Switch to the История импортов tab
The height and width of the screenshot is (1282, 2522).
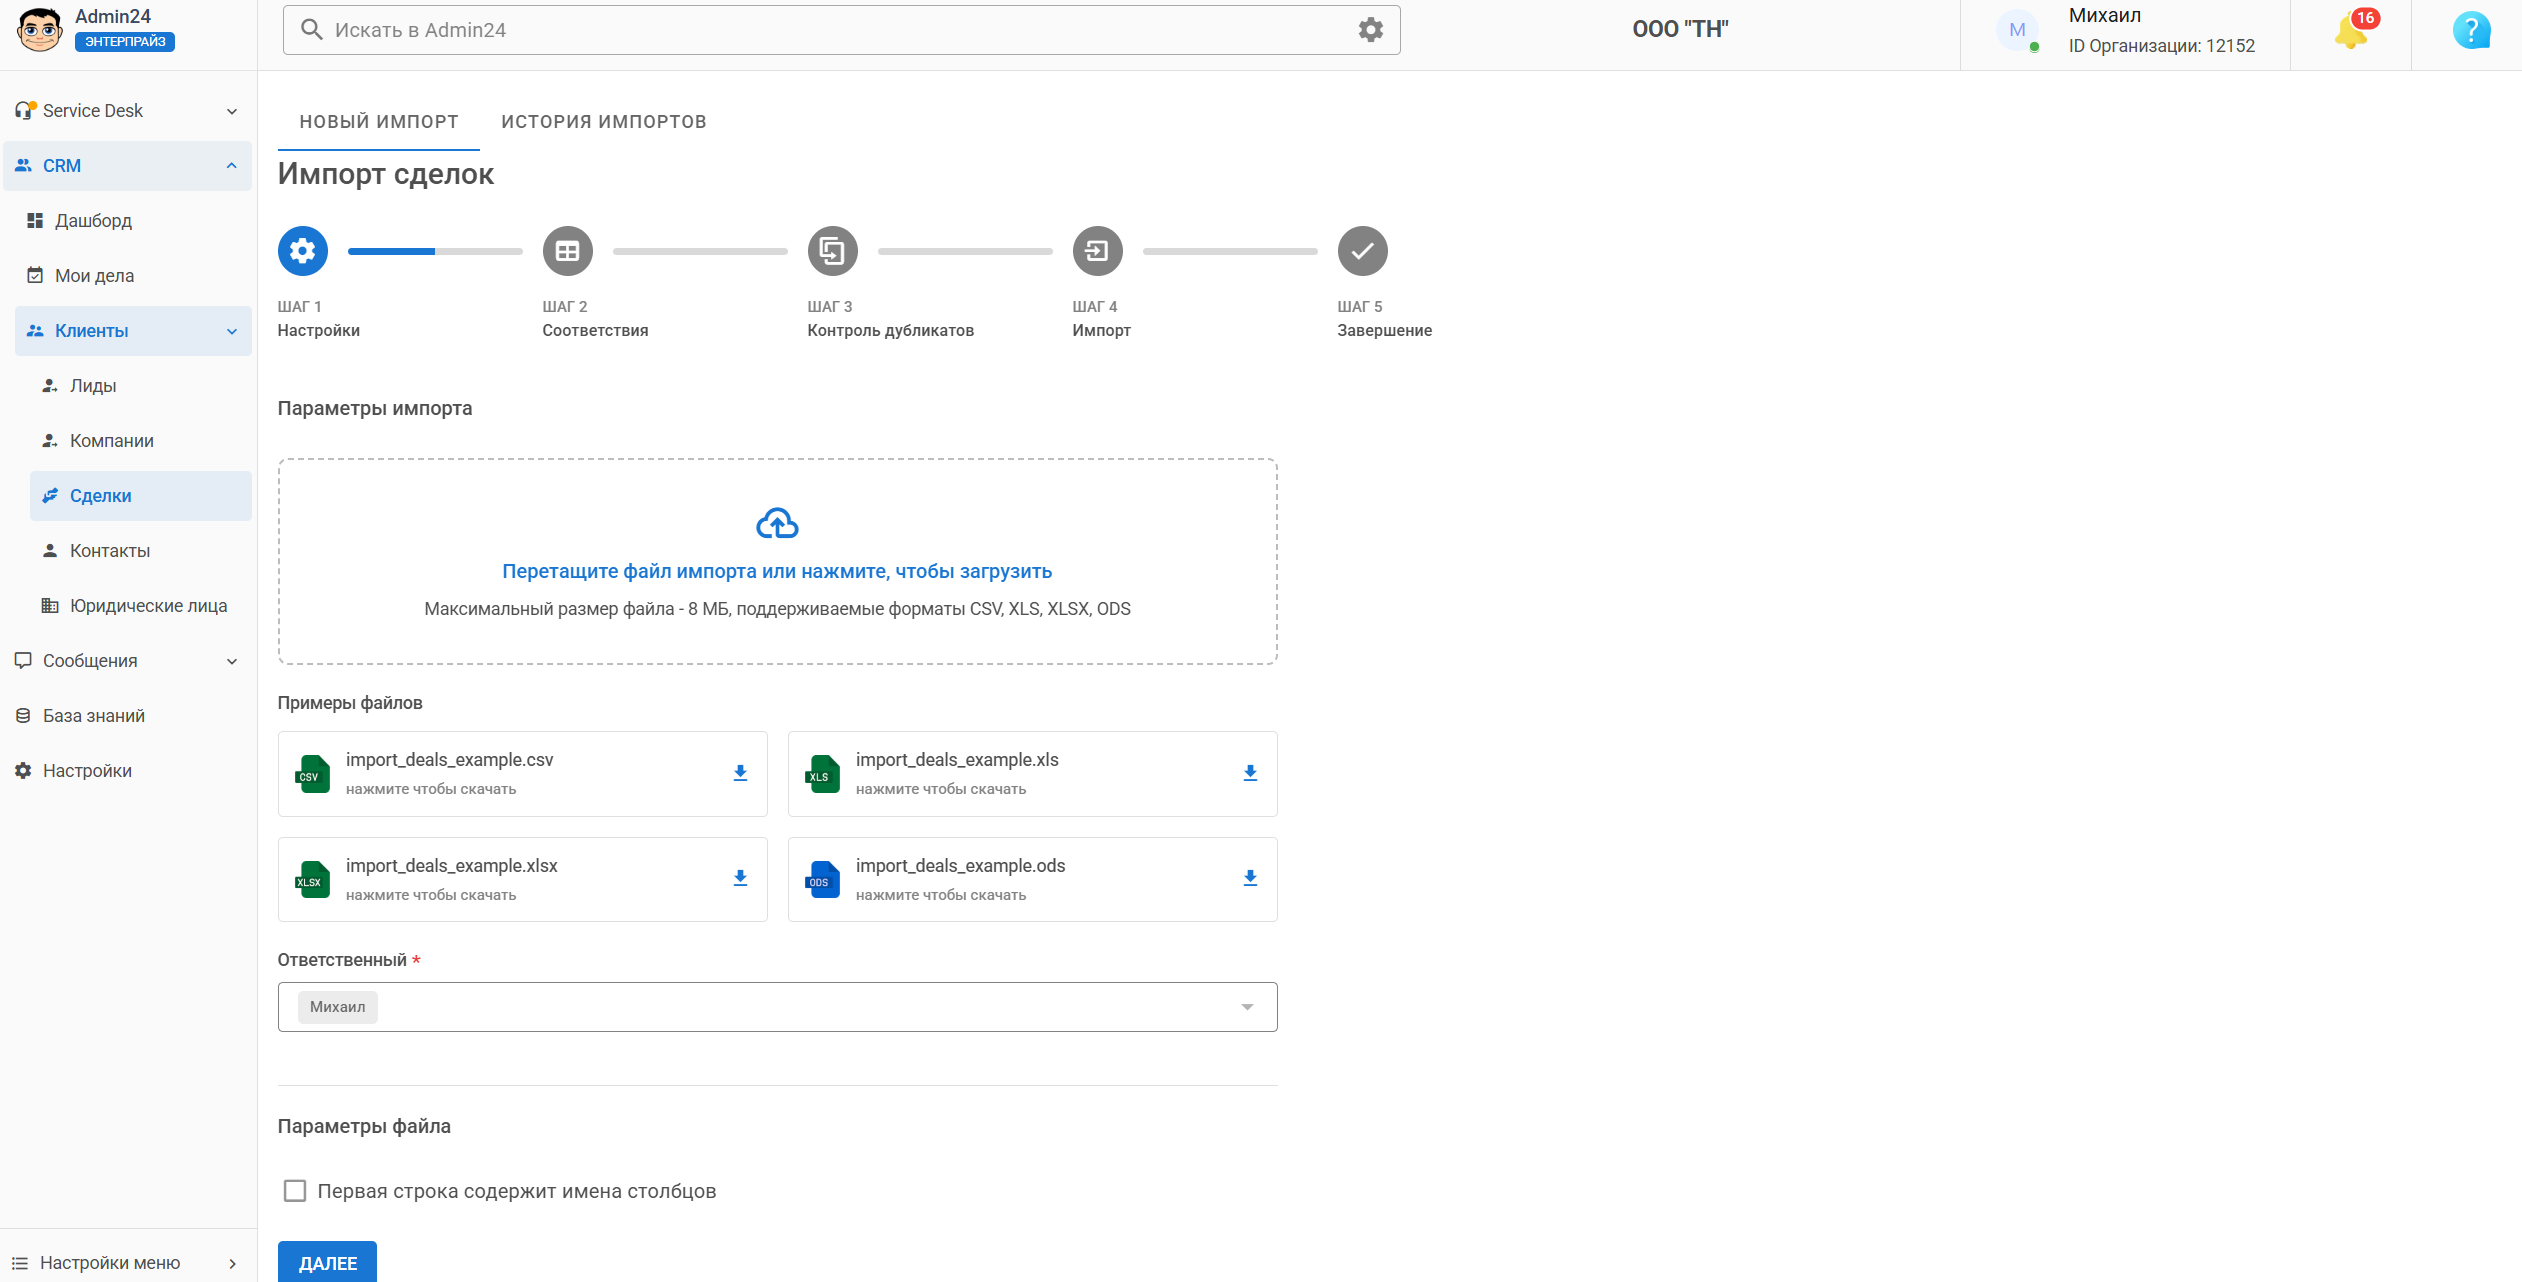(604, 122)
